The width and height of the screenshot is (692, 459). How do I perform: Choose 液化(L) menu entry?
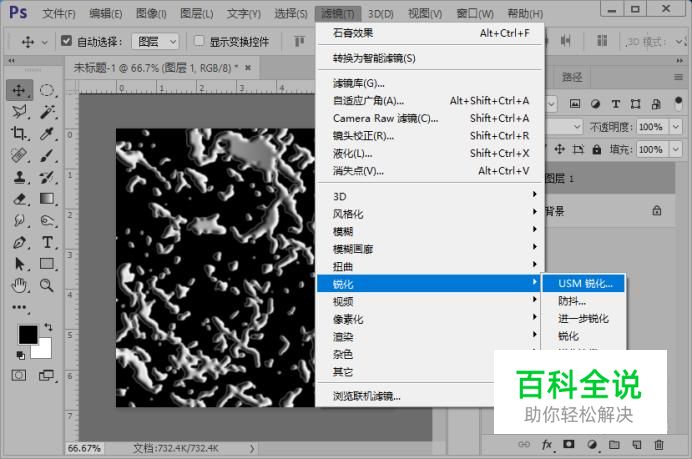coord(430,153)
